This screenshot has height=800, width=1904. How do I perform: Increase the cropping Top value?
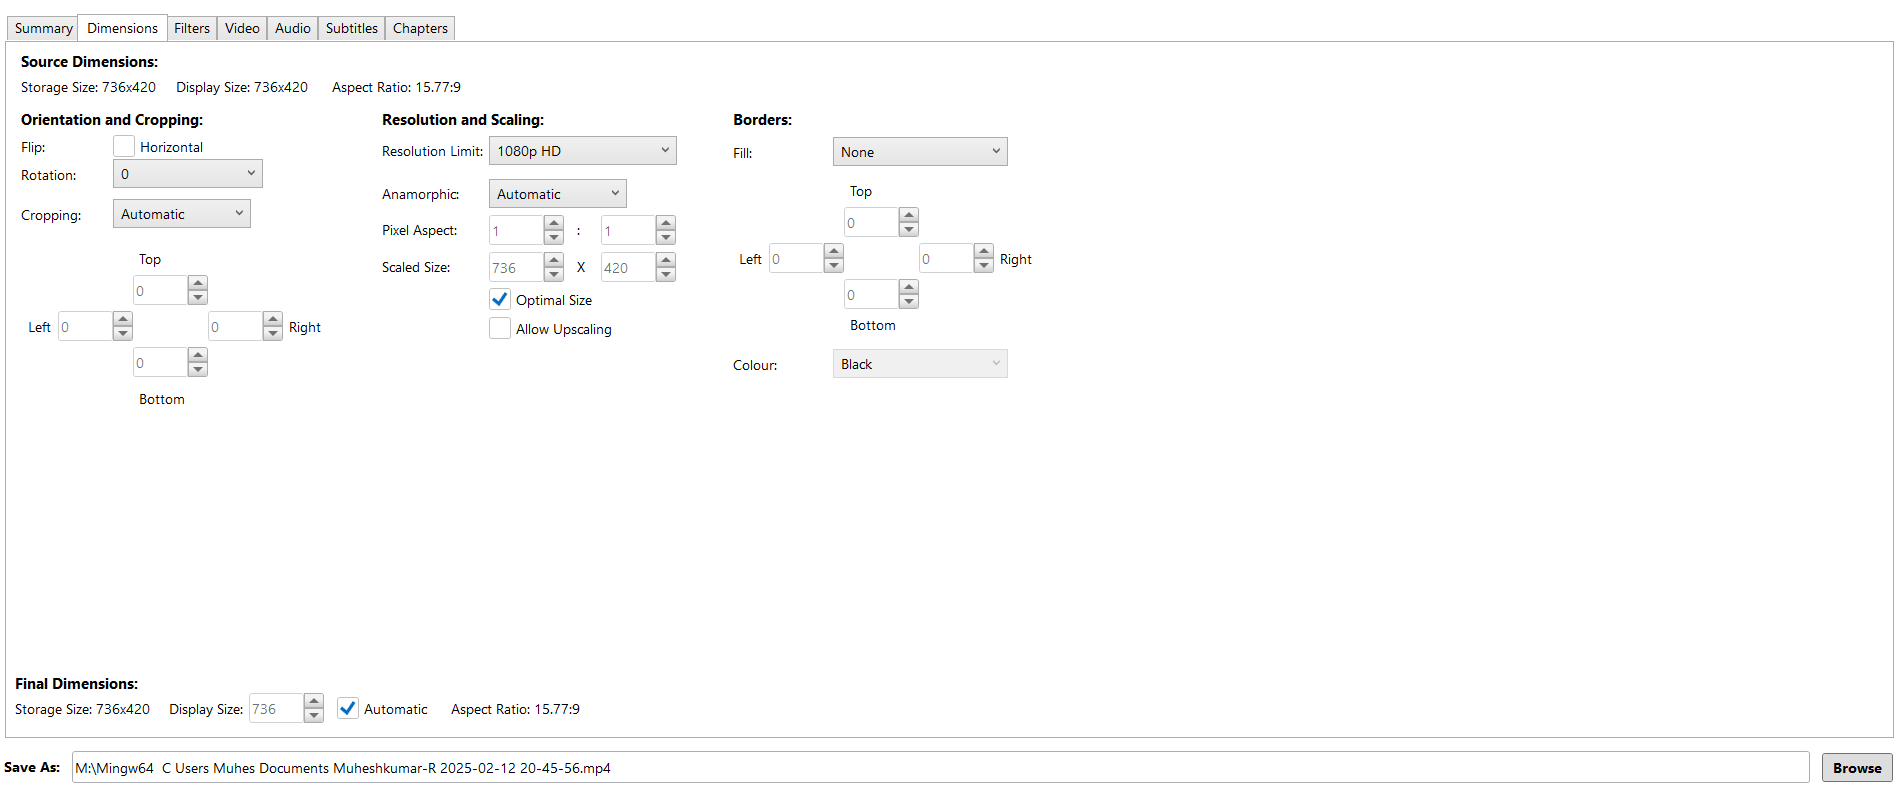pyautogui.click(x=198, y=283)
